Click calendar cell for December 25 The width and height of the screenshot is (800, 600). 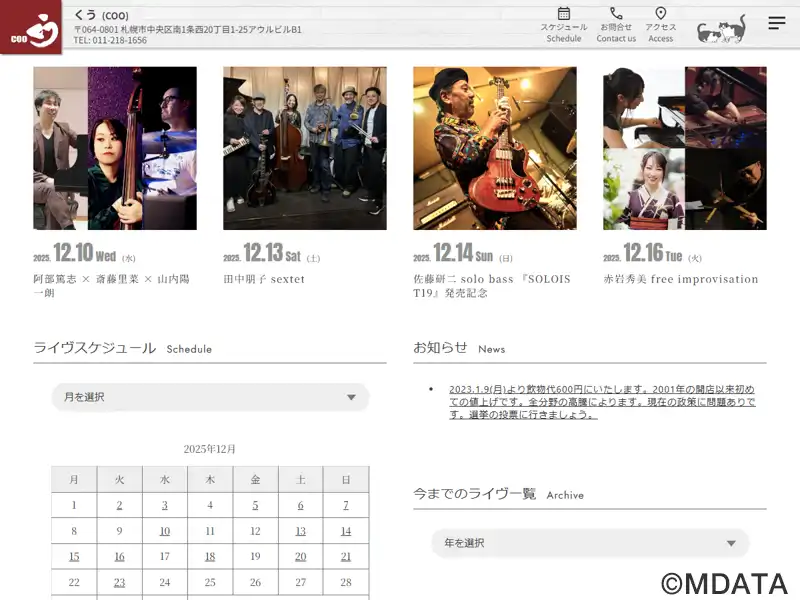tap(210, 583)
